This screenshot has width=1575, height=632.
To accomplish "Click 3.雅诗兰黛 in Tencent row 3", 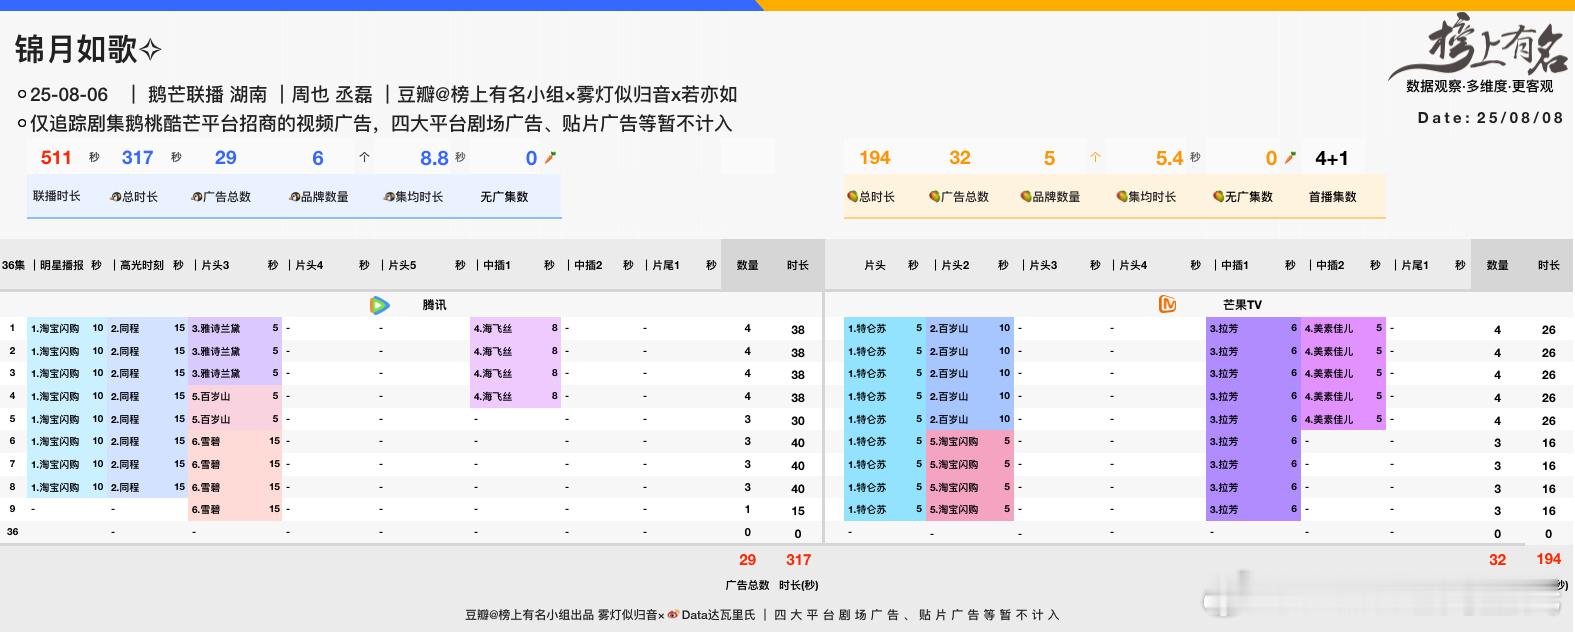I will tap(216, 373).
